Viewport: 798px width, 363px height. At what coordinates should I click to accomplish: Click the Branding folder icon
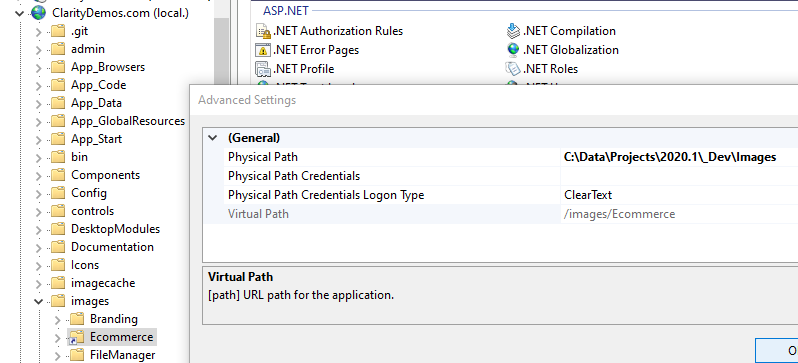pos(77,319)
